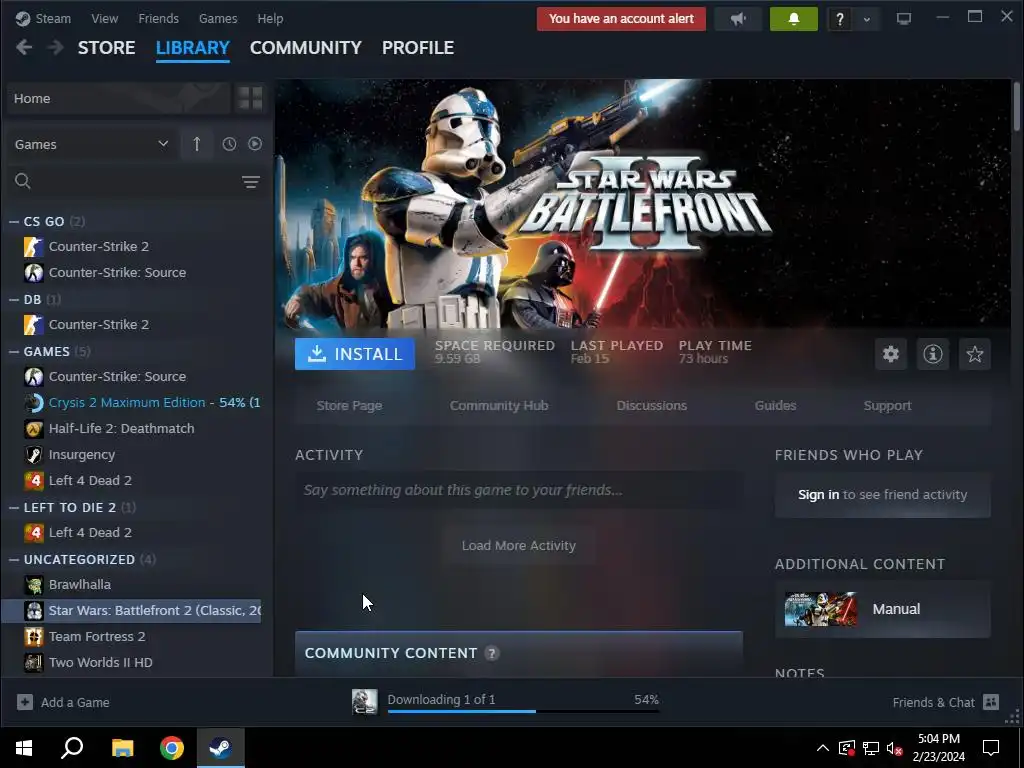Open Friends & Chat icon

point(991,702)
